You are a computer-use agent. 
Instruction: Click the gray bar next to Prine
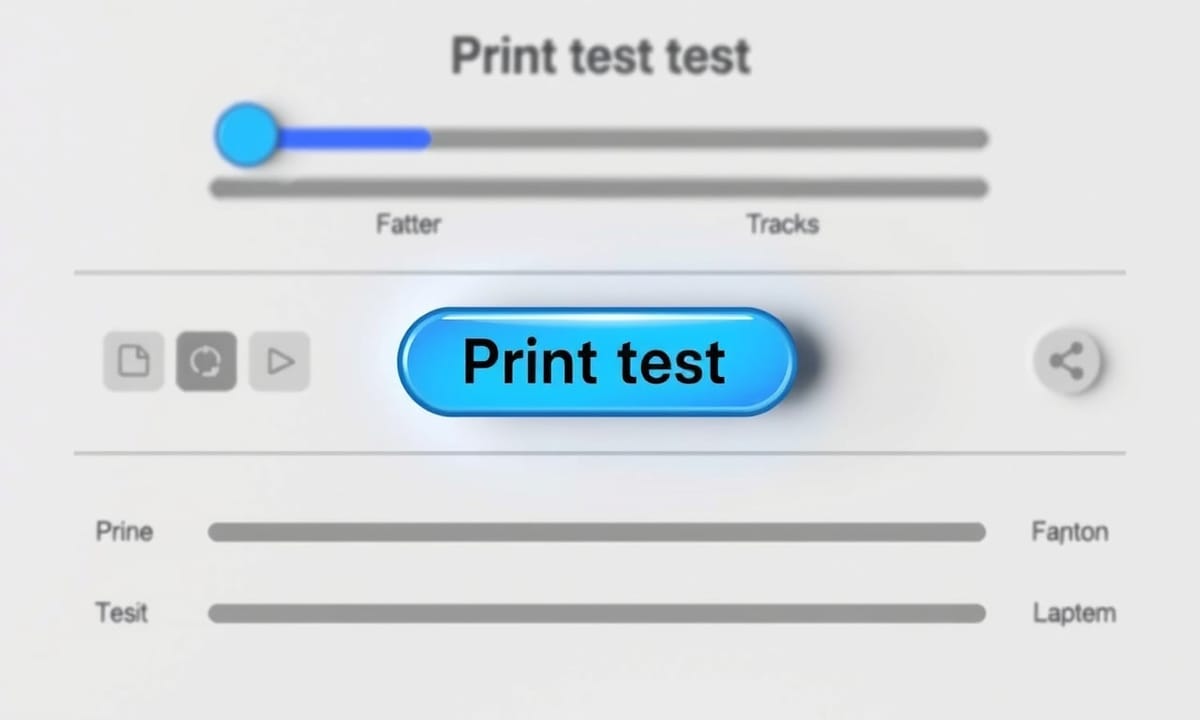[x=596, y=532]
